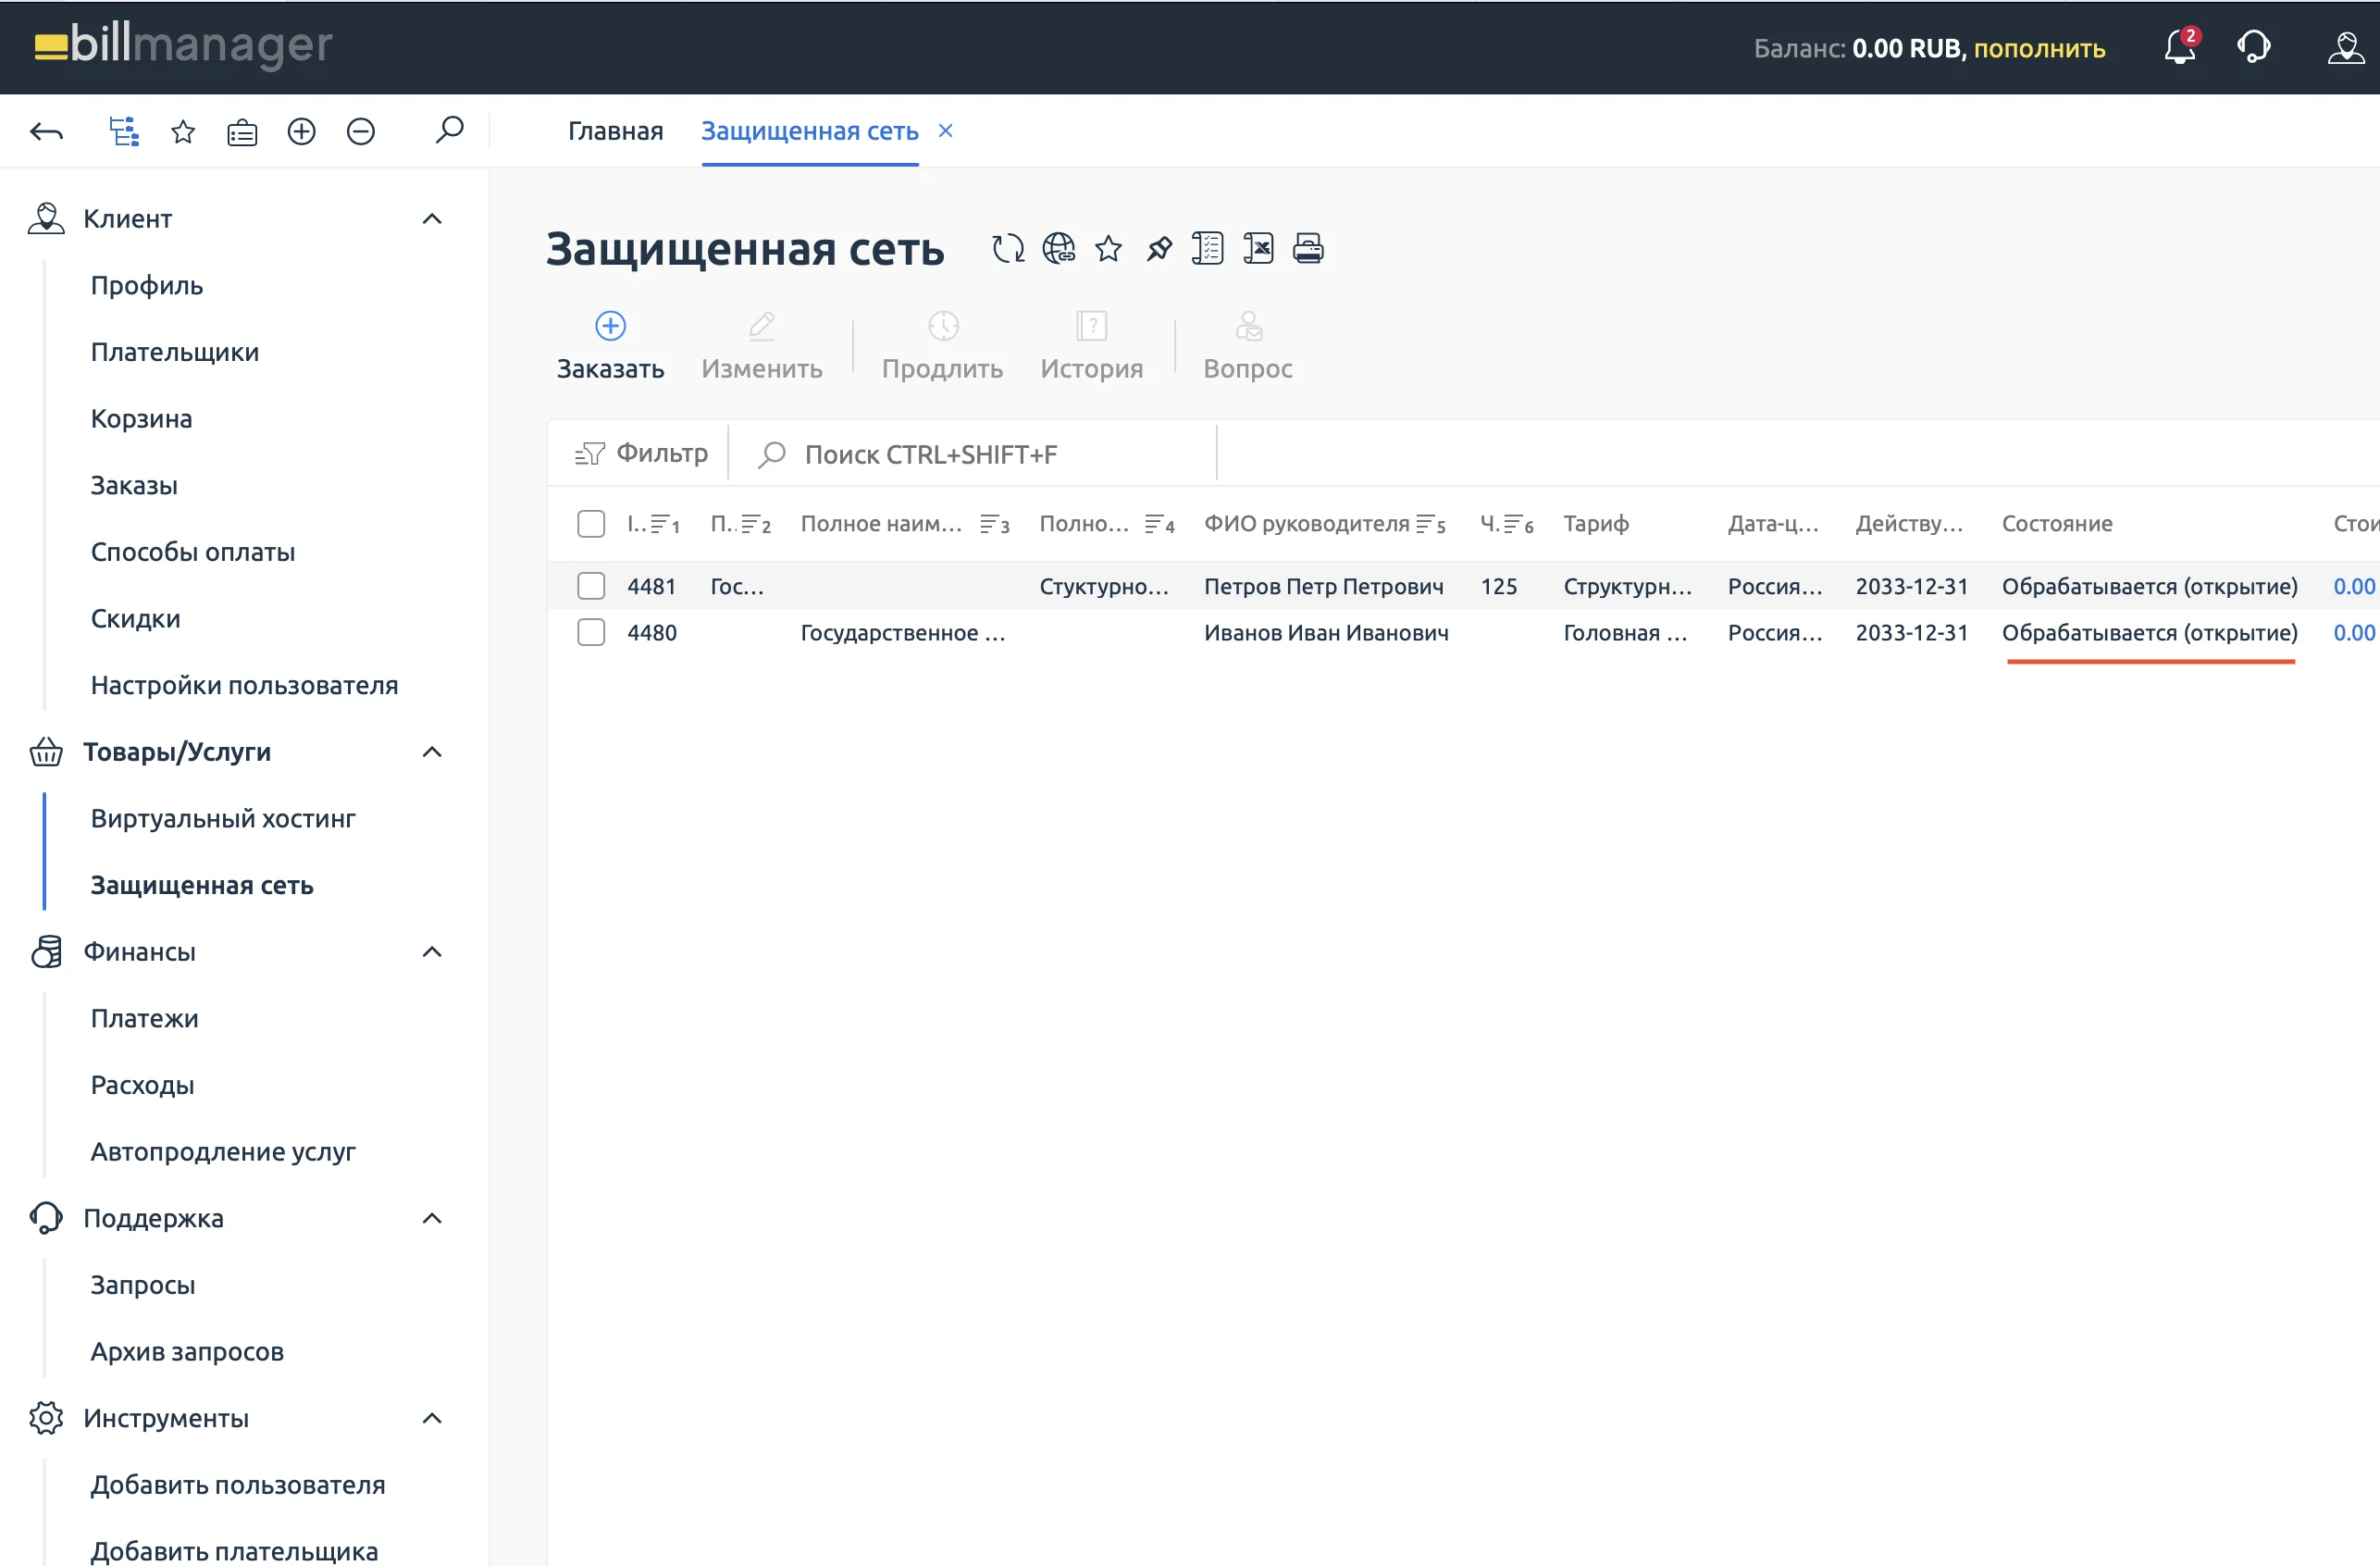
Task: Open table column settings icon
Action: pos(1208,248)
